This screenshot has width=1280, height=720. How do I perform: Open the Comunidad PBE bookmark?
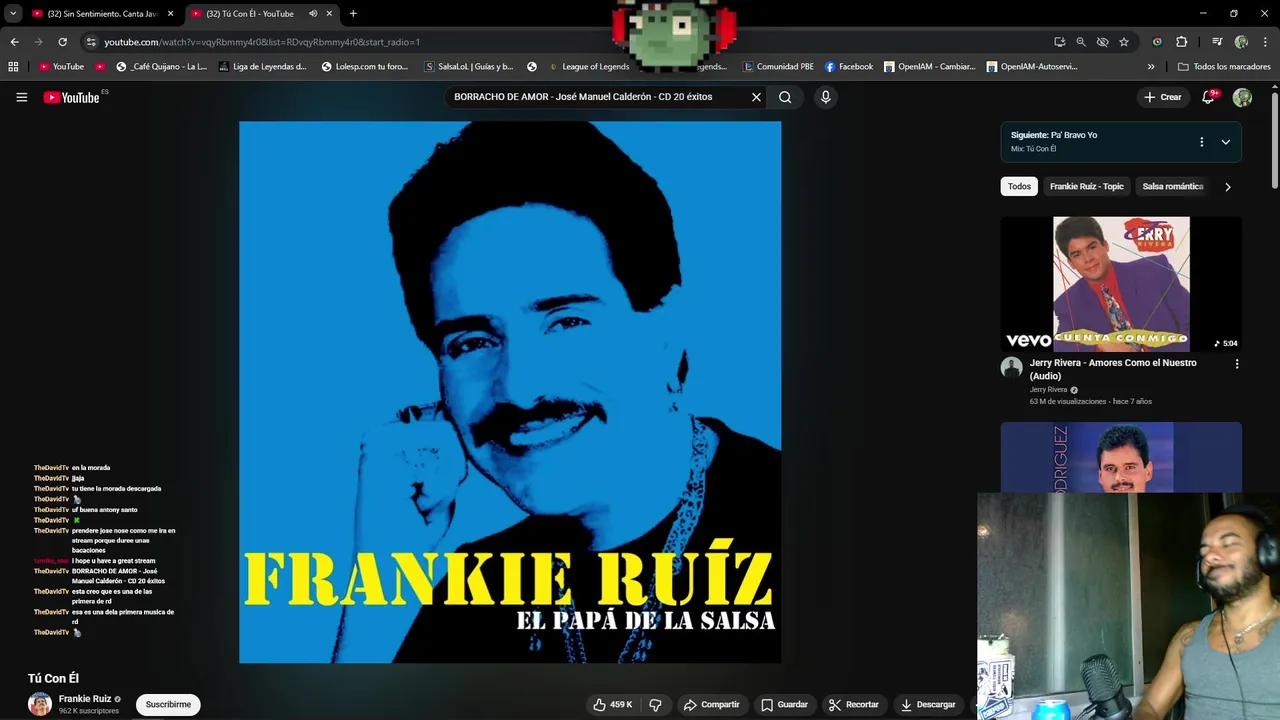point(778,67)
